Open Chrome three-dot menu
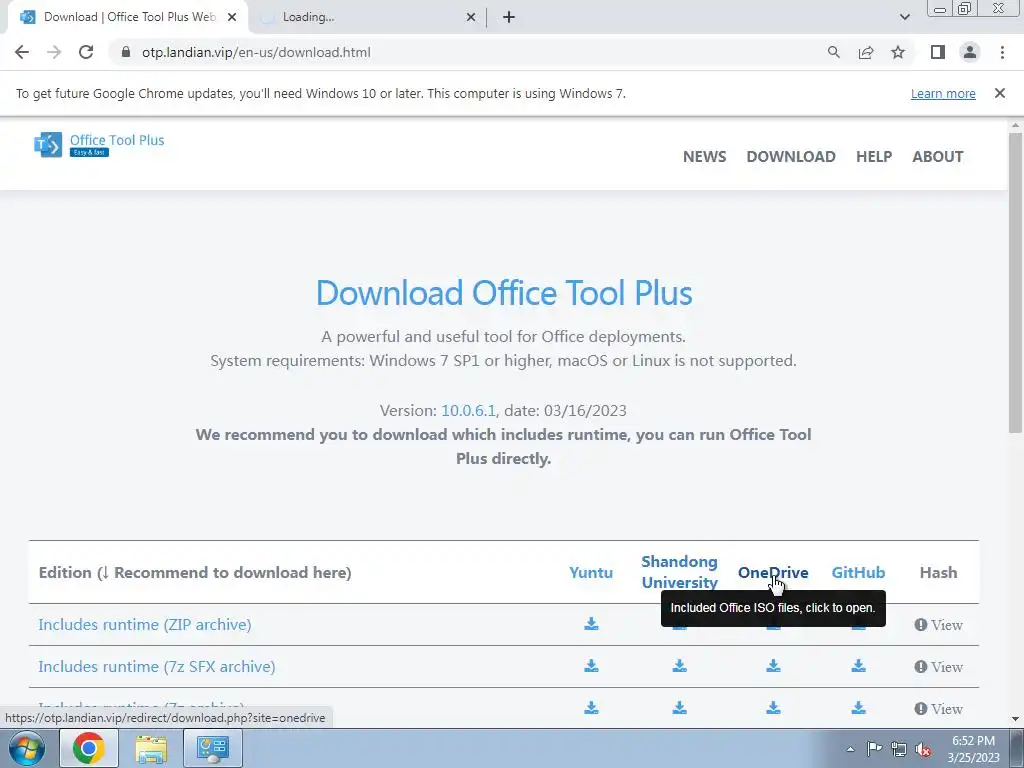The width and height of the screenshot is (1024, 768). pos(1002,52)
